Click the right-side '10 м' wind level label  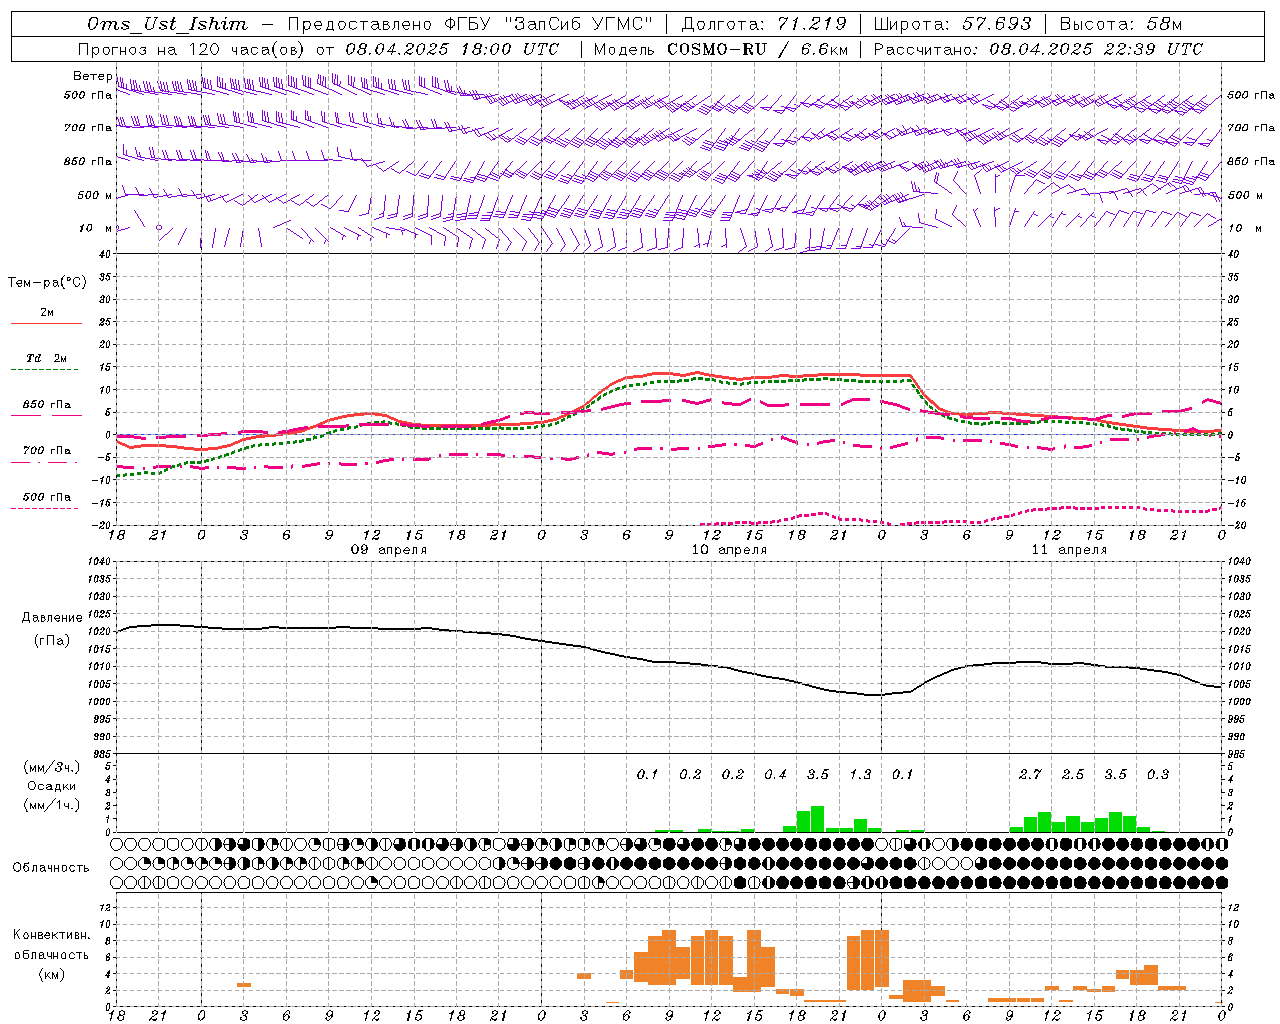click(1245, 228)
